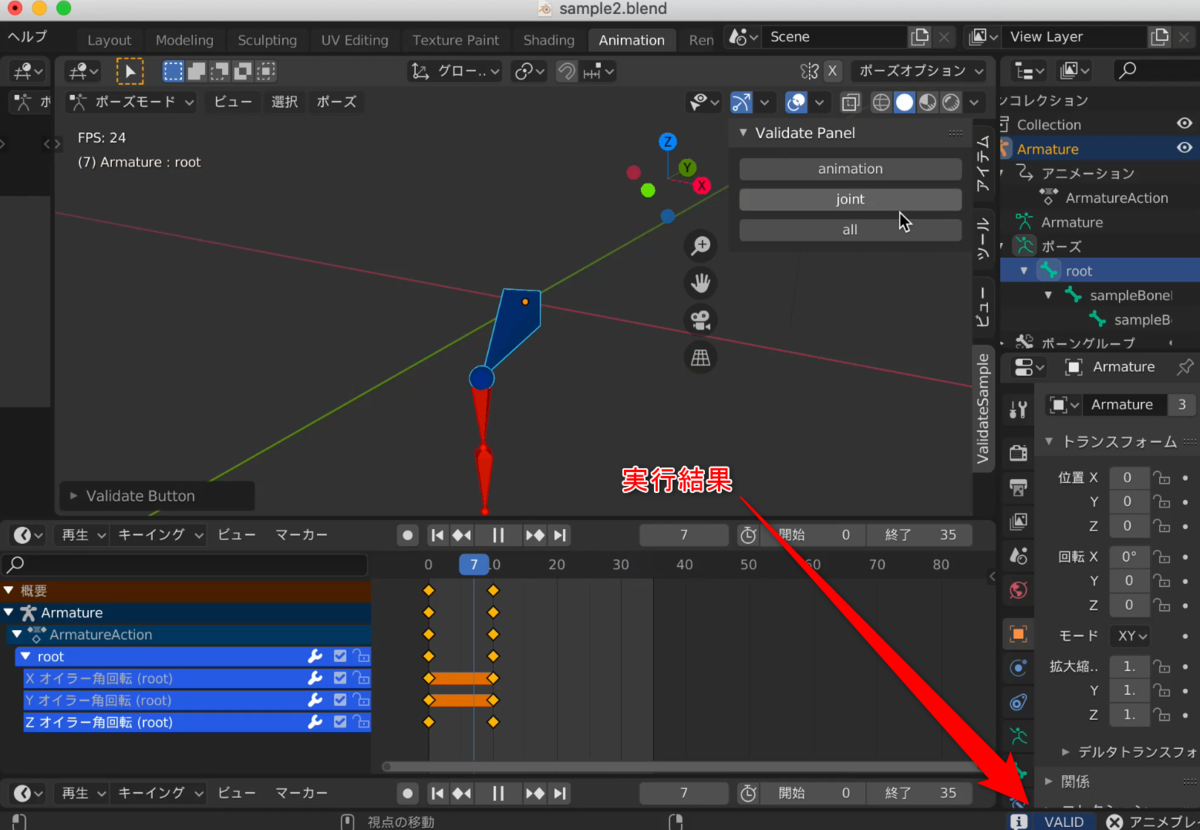Switch to camera view using camera gizmo
Viewport: 1200px width, 830px height.
tap(700, 320)
